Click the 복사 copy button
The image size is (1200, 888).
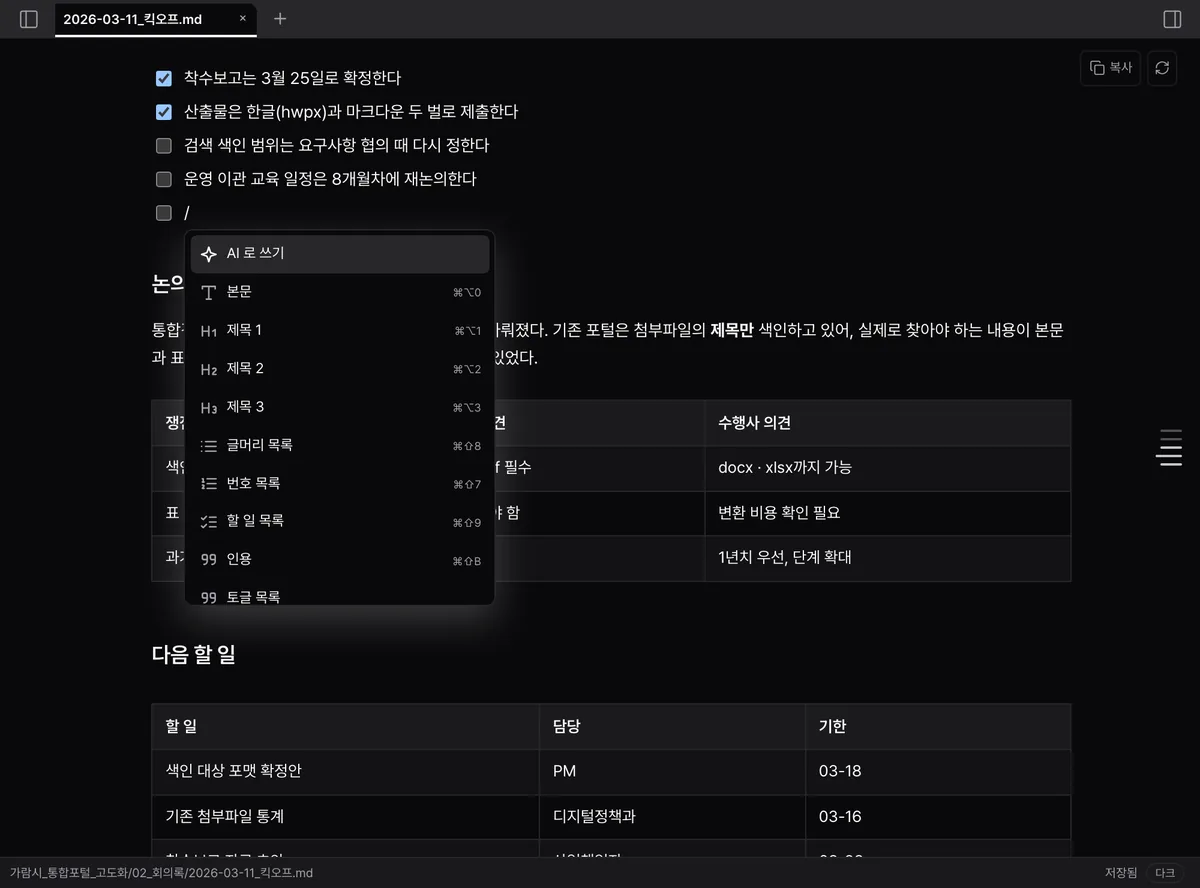pos(1111,68)
